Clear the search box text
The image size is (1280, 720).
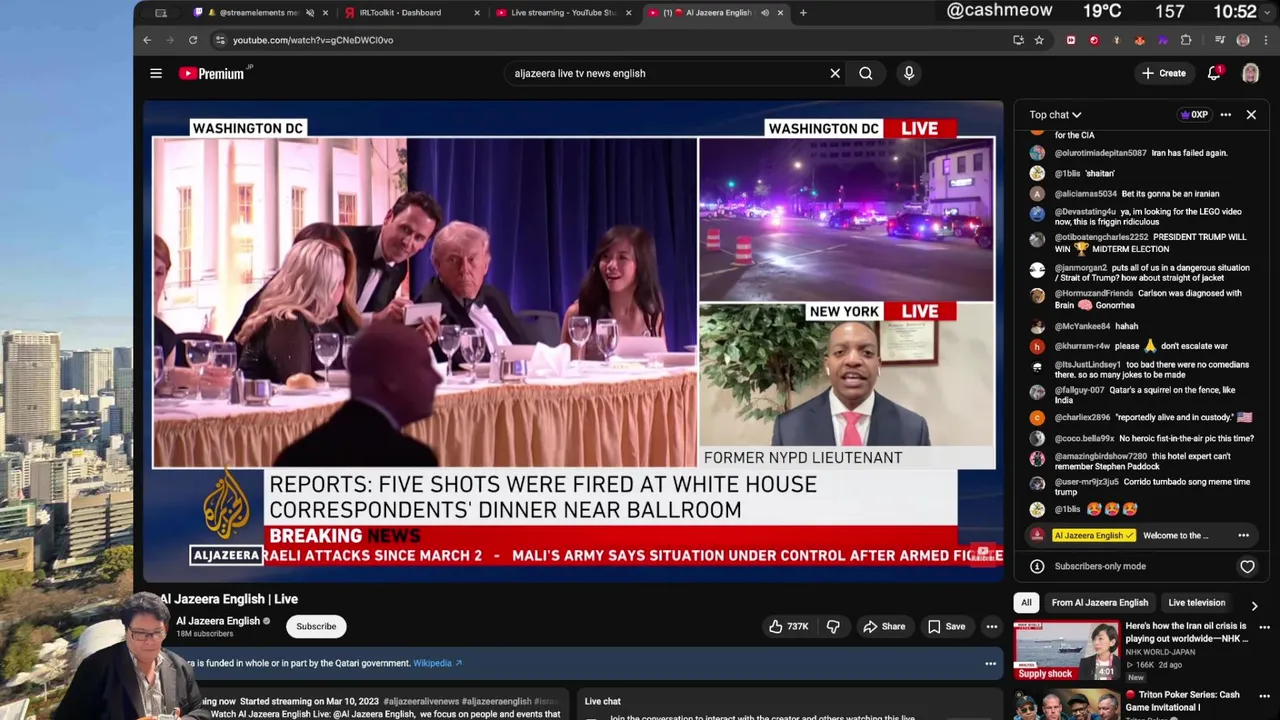[x=835, y=73]
